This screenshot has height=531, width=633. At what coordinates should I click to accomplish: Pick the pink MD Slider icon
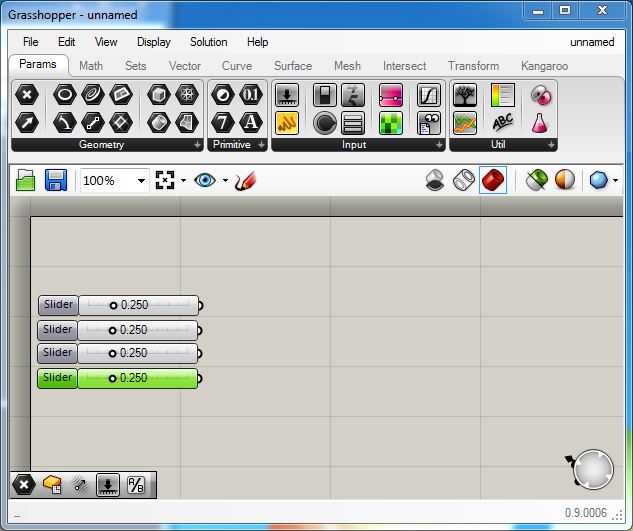pyautogui.click(x=391, y=95)
